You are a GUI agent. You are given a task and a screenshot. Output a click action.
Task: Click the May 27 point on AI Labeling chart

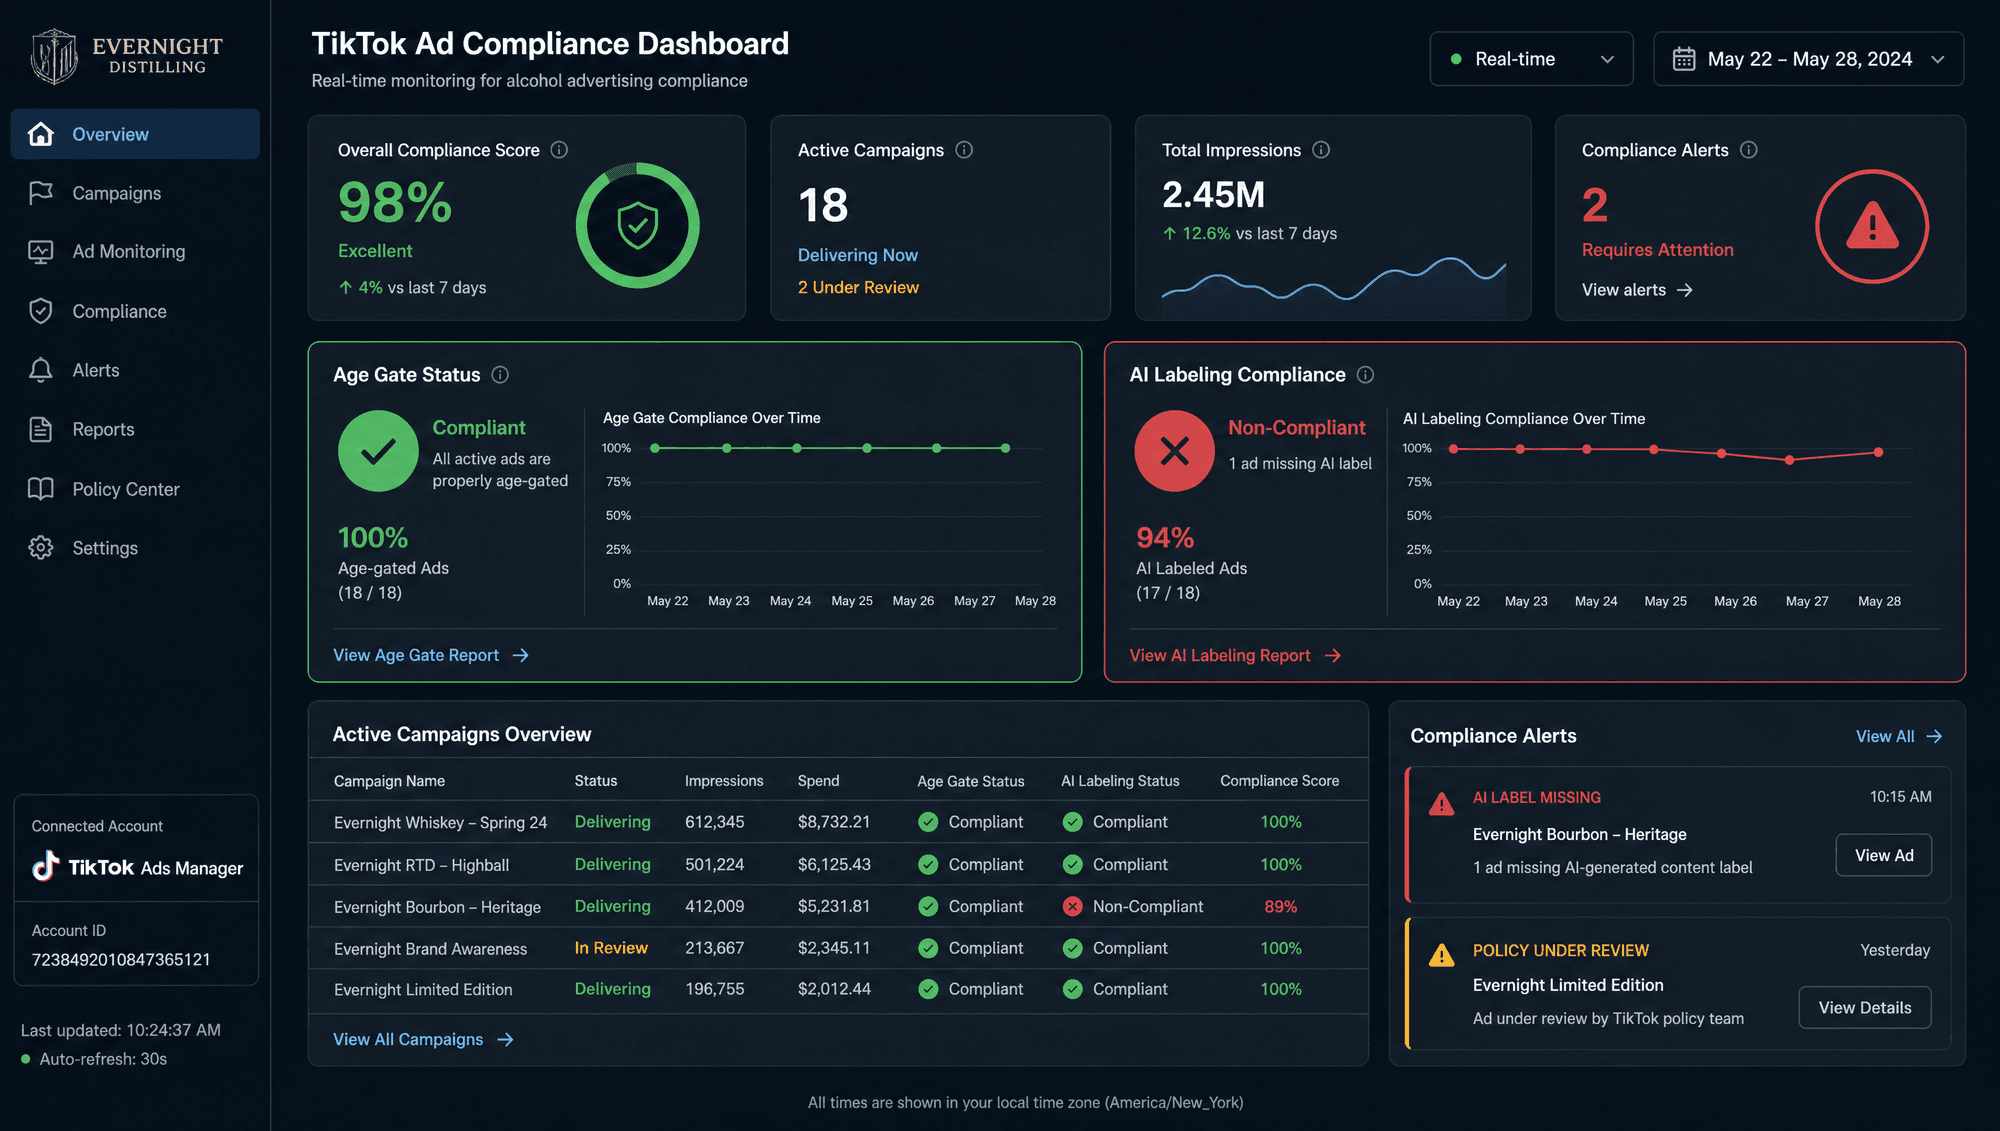tap(1790, 460)
